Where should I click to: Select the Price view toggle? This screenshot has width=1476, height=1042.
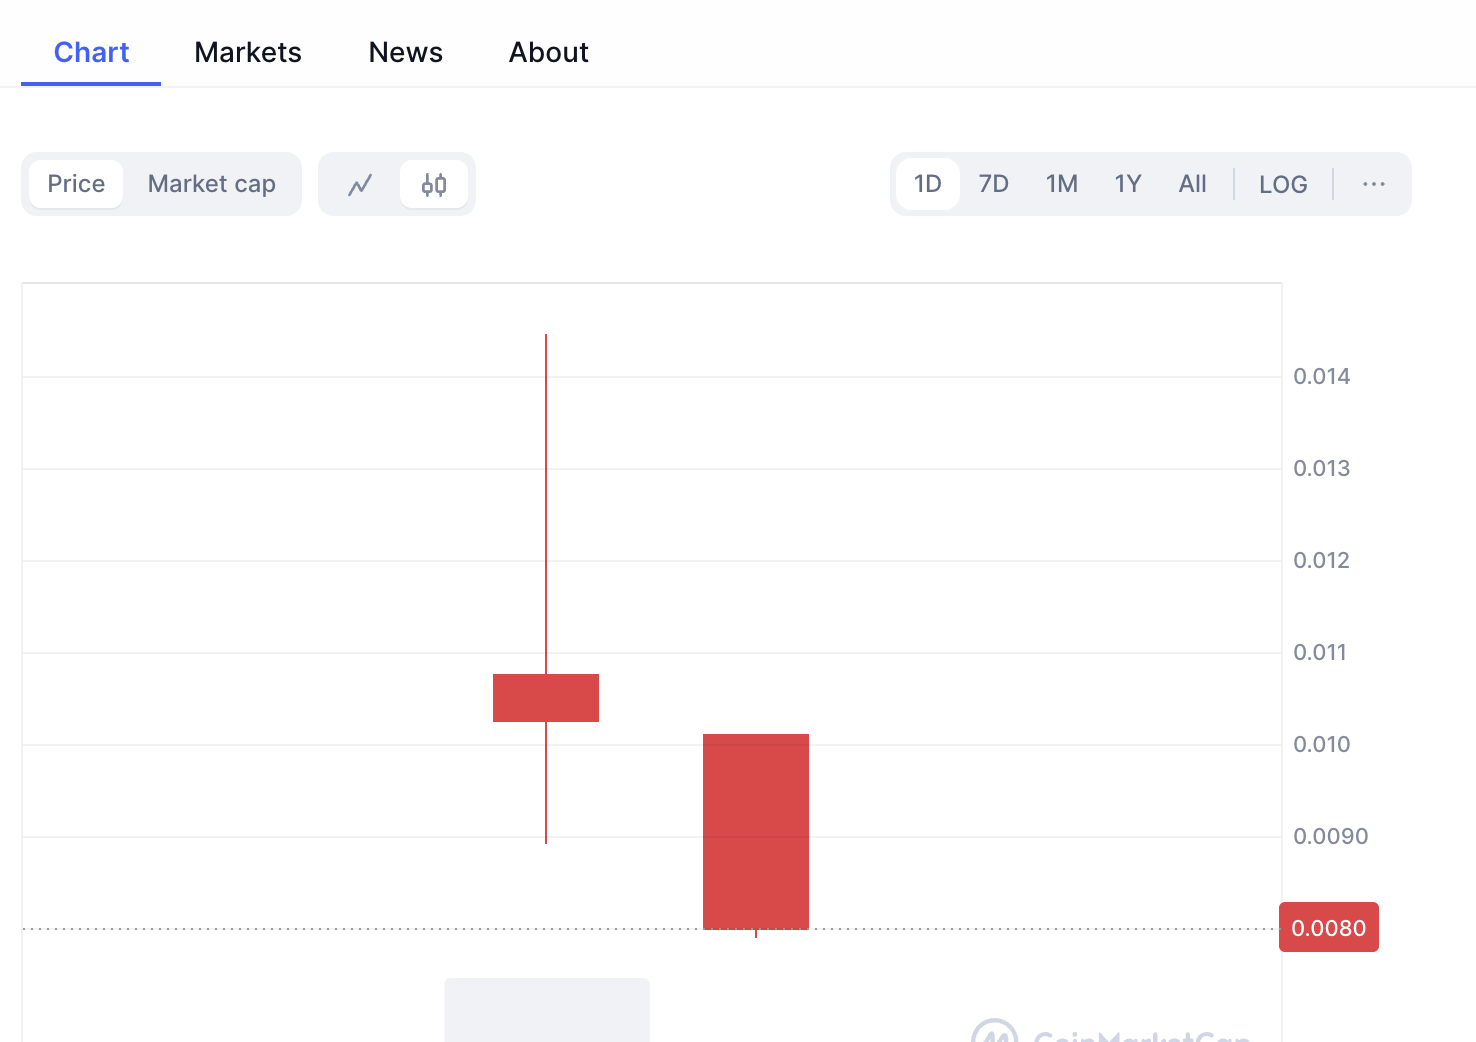pyautogui.click(x=76, y=184)
